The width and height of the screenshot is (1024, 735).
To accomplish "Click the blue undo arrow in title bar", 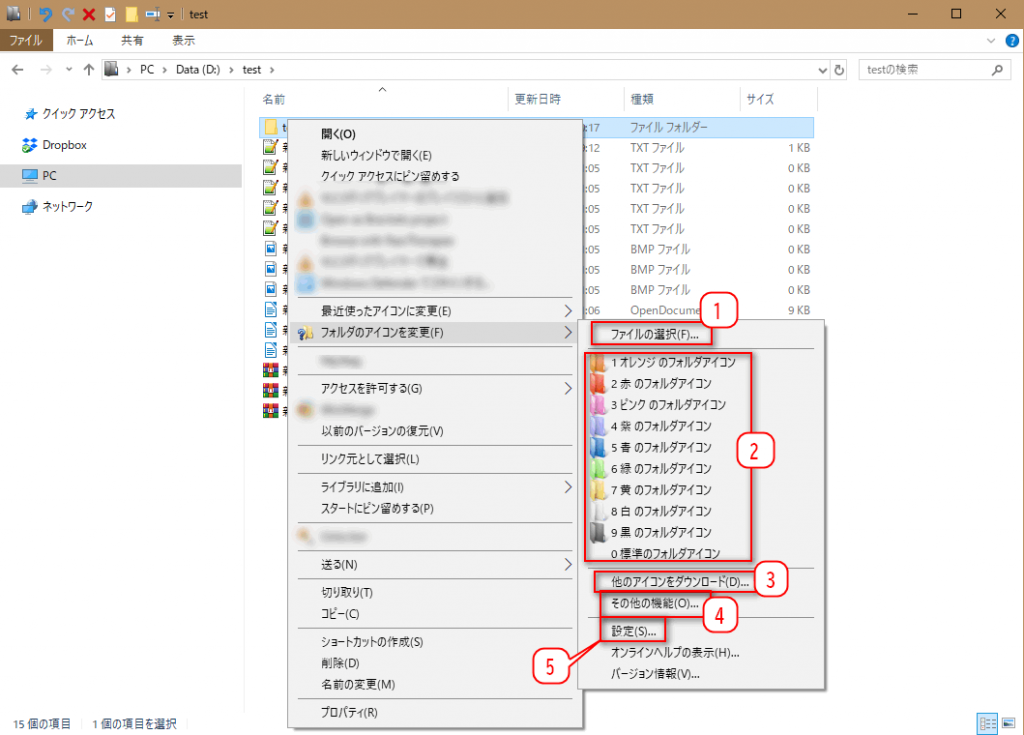I will [45, 14].
